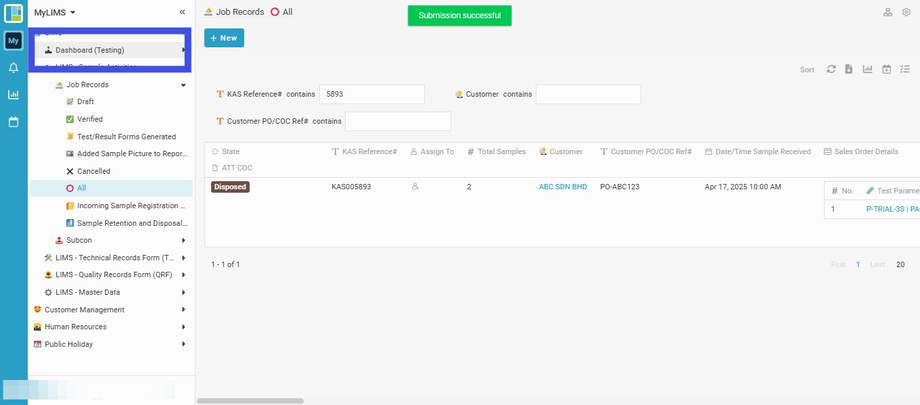Click the export file icon in toolbar
Viewport: 920px width, 405px height.
[848, 69]
